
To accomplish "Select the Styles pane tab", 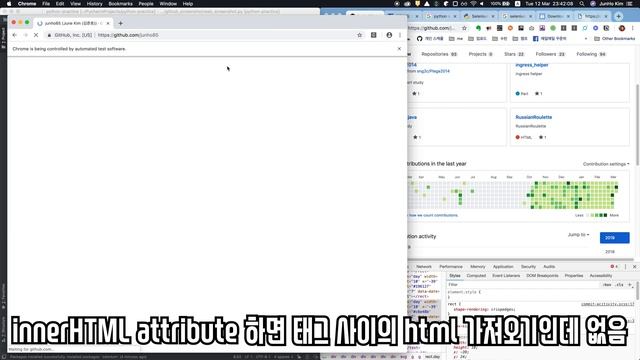I will (x=455, y=276).
